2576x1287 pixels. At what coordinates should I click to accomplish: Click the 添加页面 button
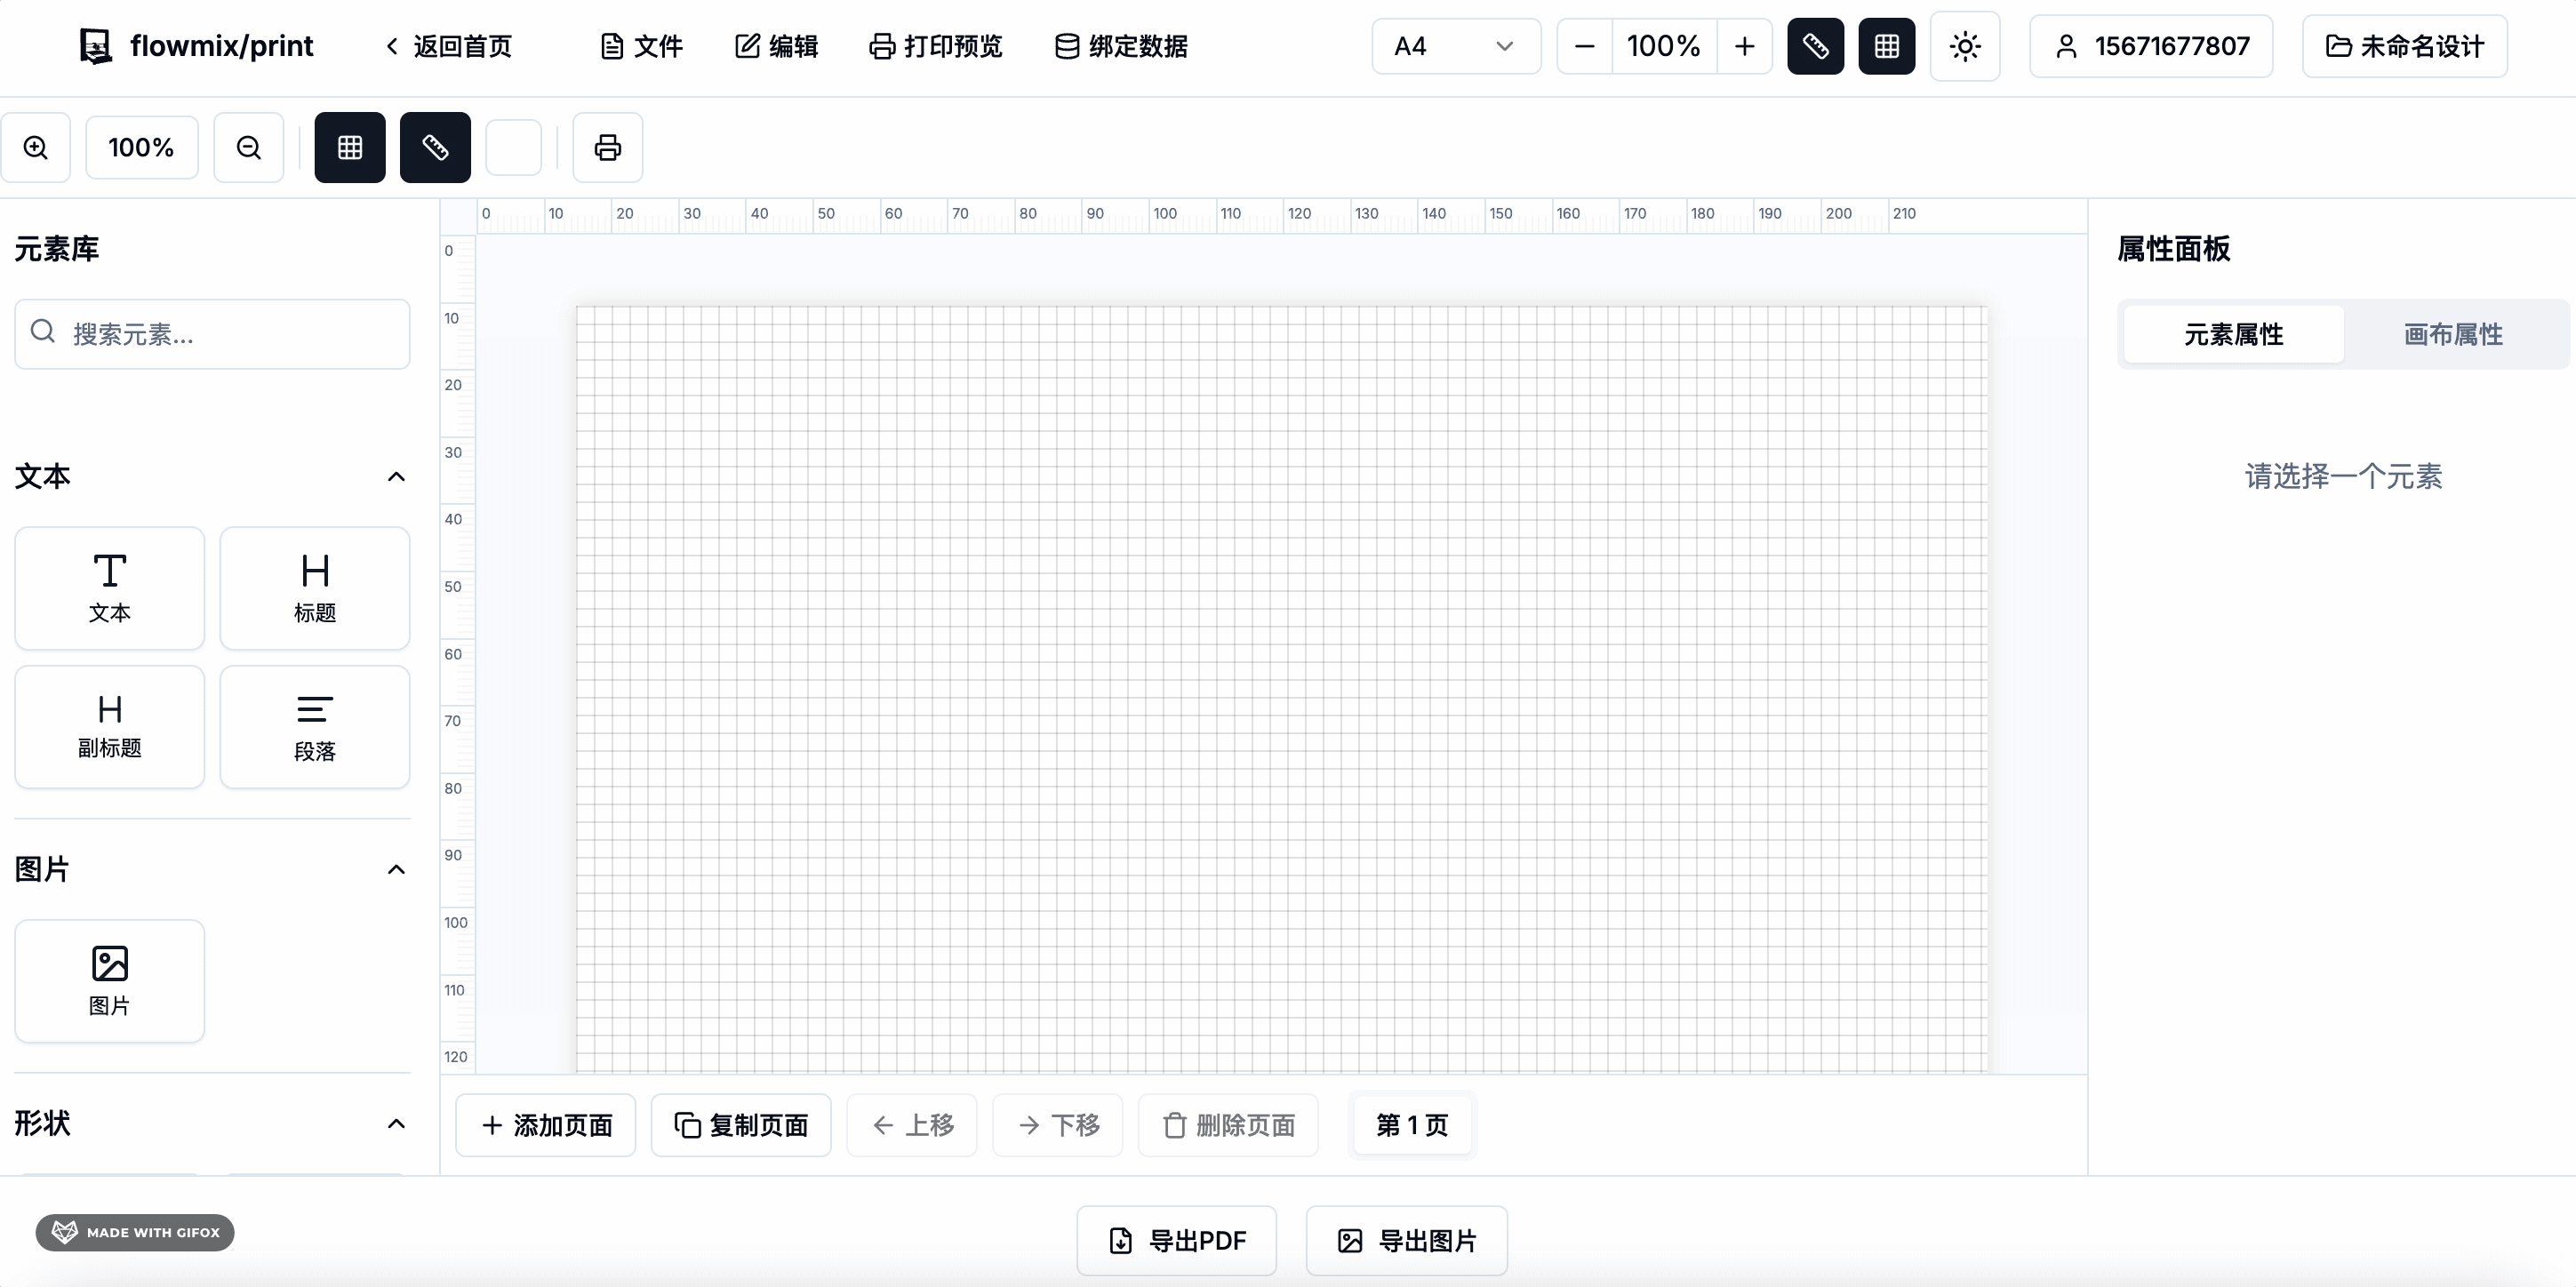pyautogui.click(x=546, y=1125)
